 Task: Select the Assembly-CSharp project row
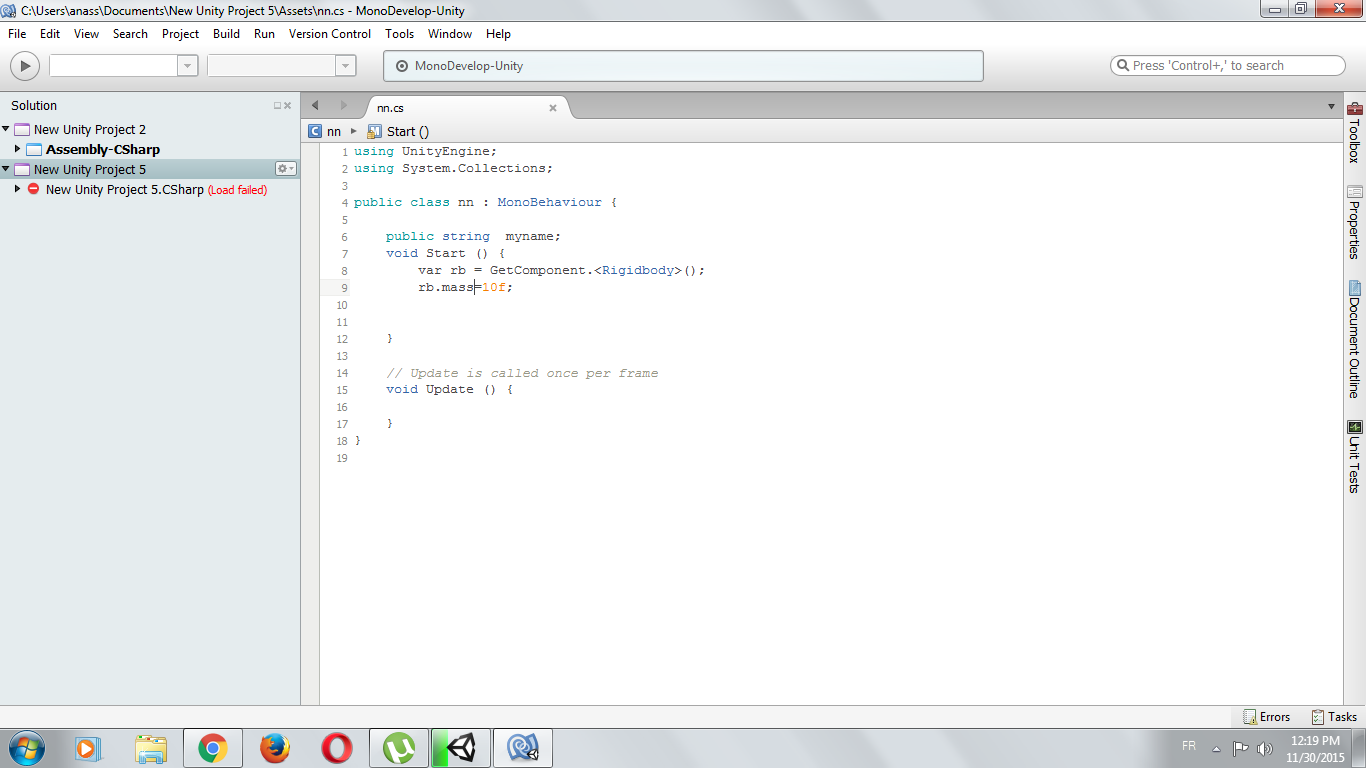click(150, 149)
